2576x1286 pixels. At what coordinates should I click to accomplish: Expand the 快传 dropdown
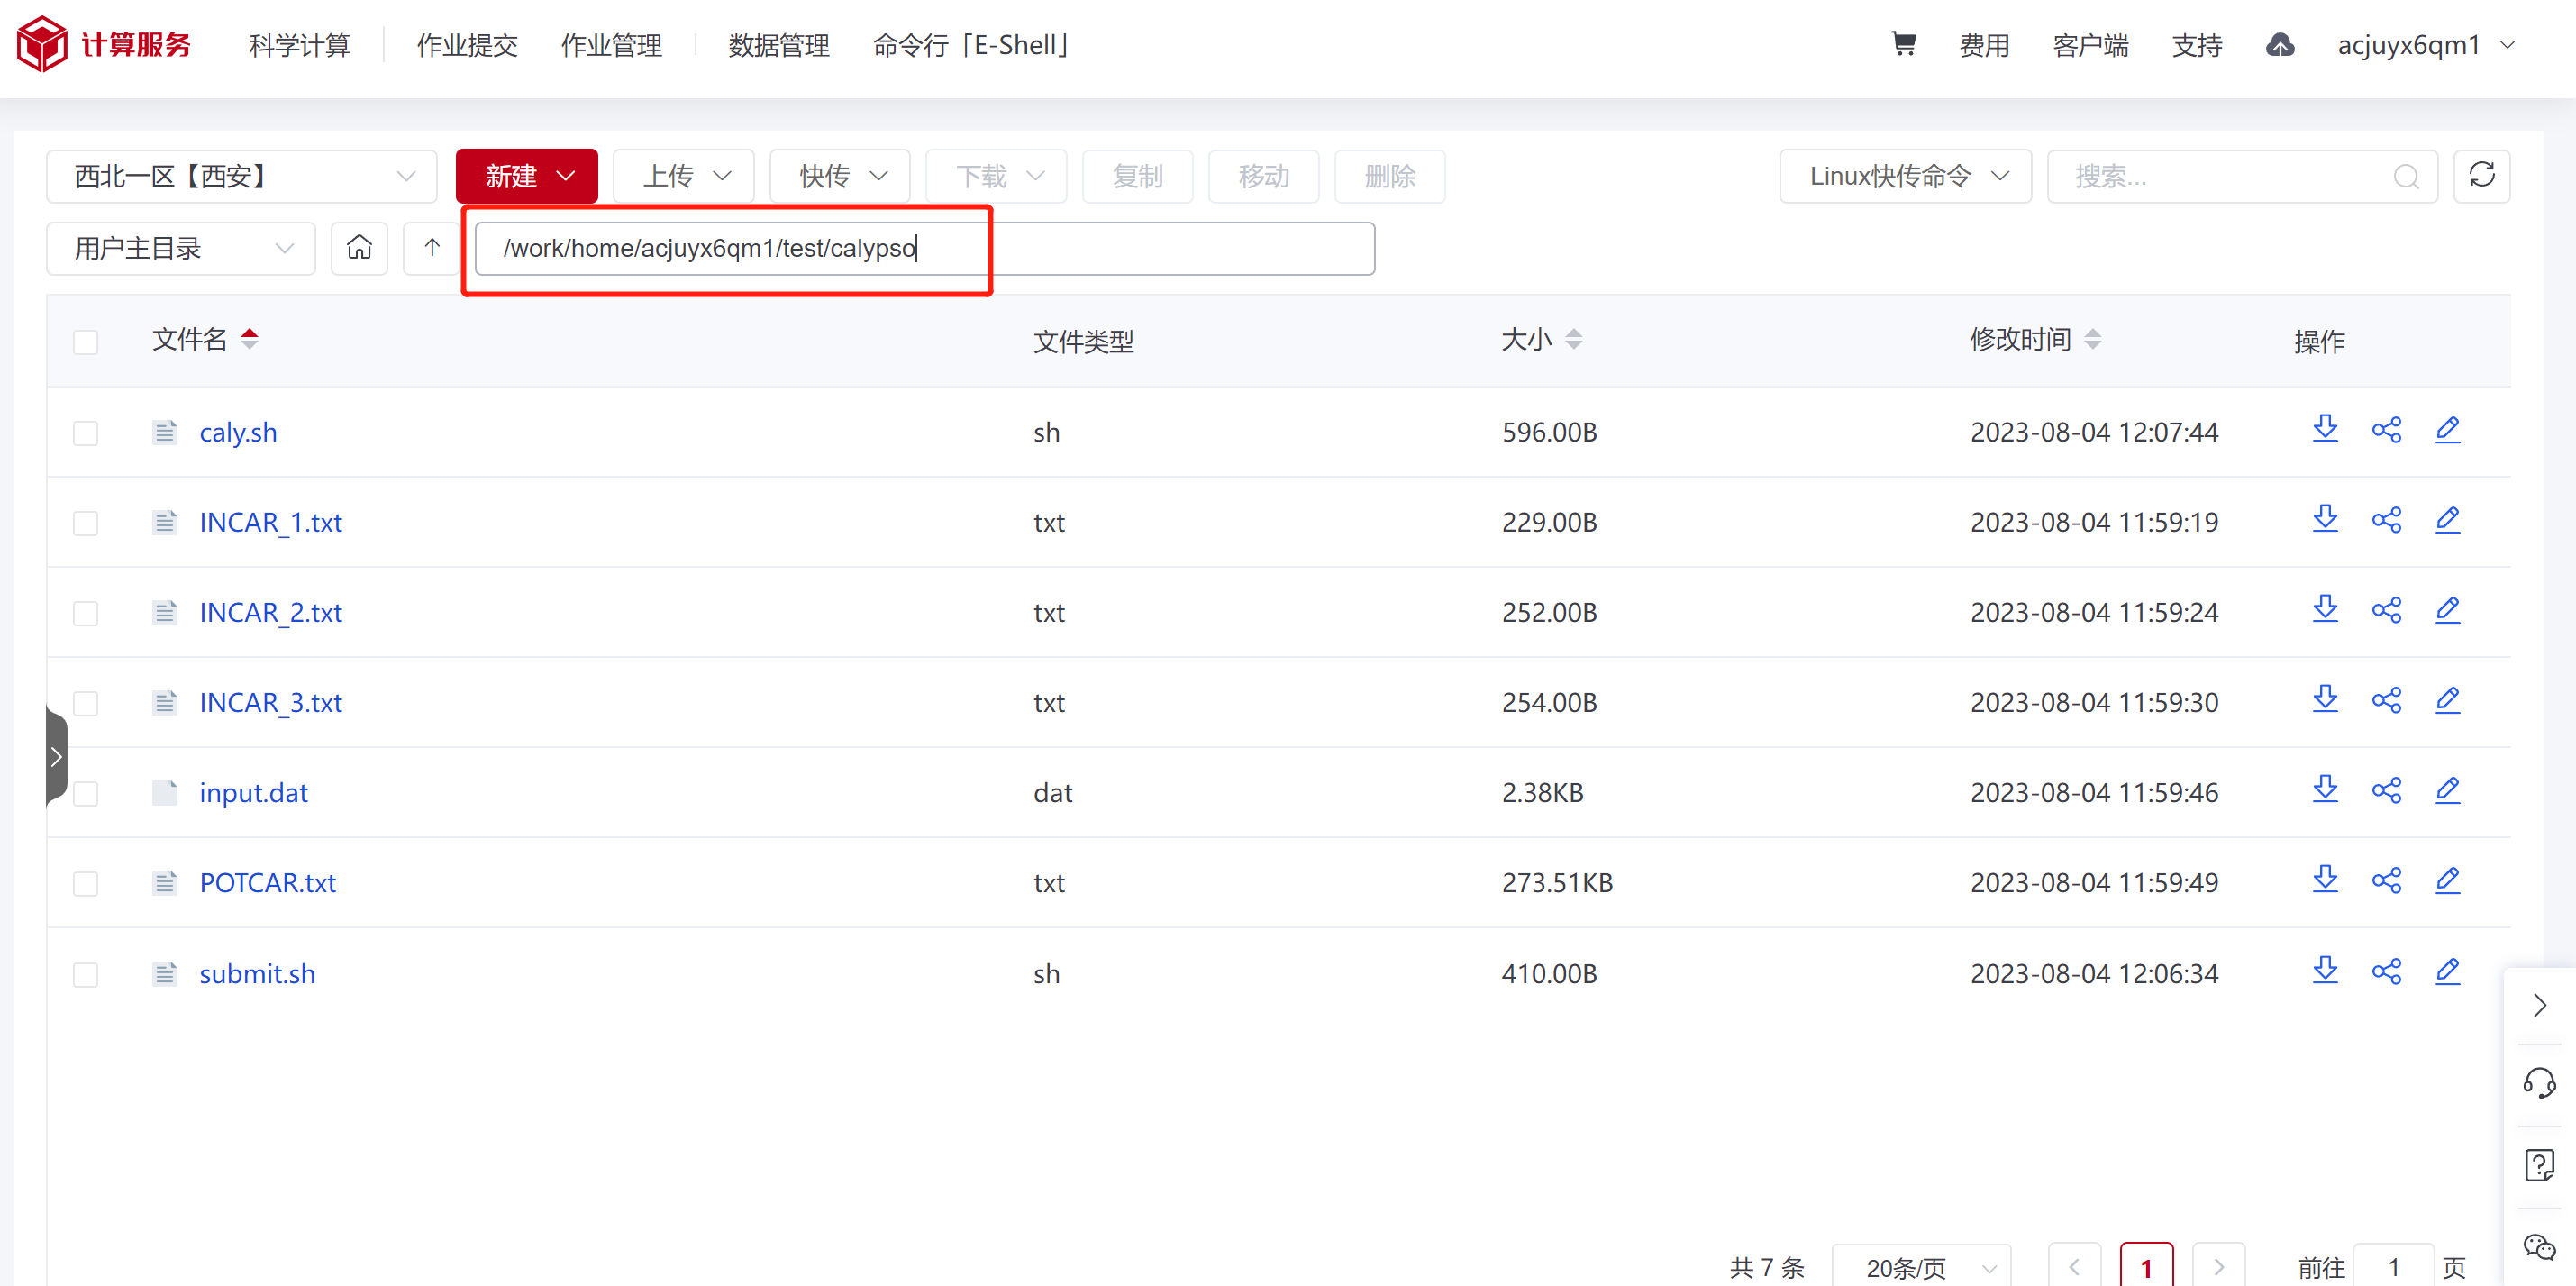click(839, 176)
